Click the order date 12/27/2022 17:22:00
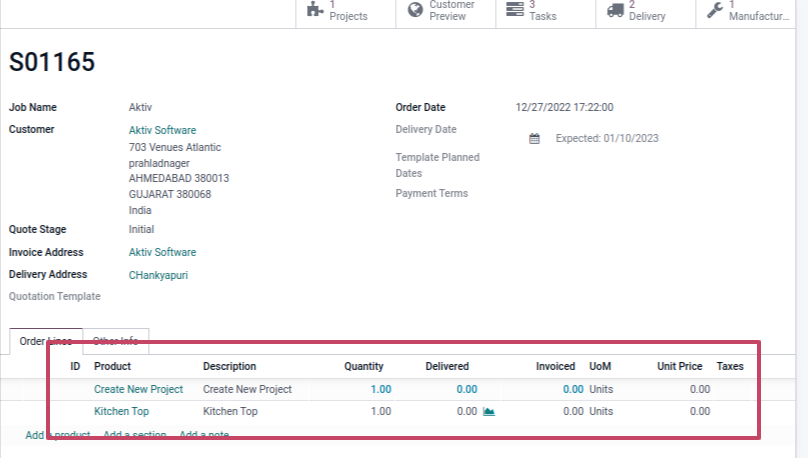The image size is (808, 458). [564, 107]
